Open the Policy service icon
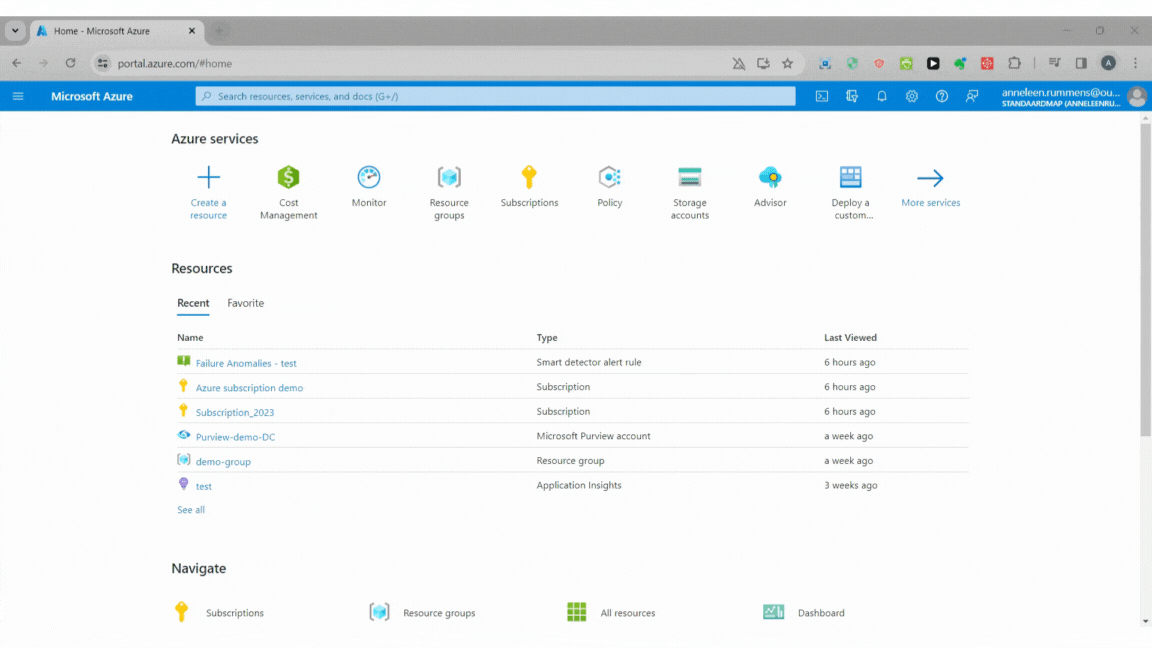Viewport: 1152px width, 648px height. coord(610,177)
